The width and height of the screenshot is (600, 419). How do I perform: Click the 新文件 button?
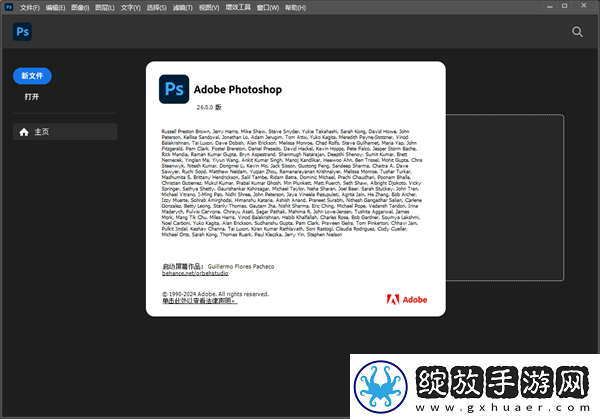(32, 76)
